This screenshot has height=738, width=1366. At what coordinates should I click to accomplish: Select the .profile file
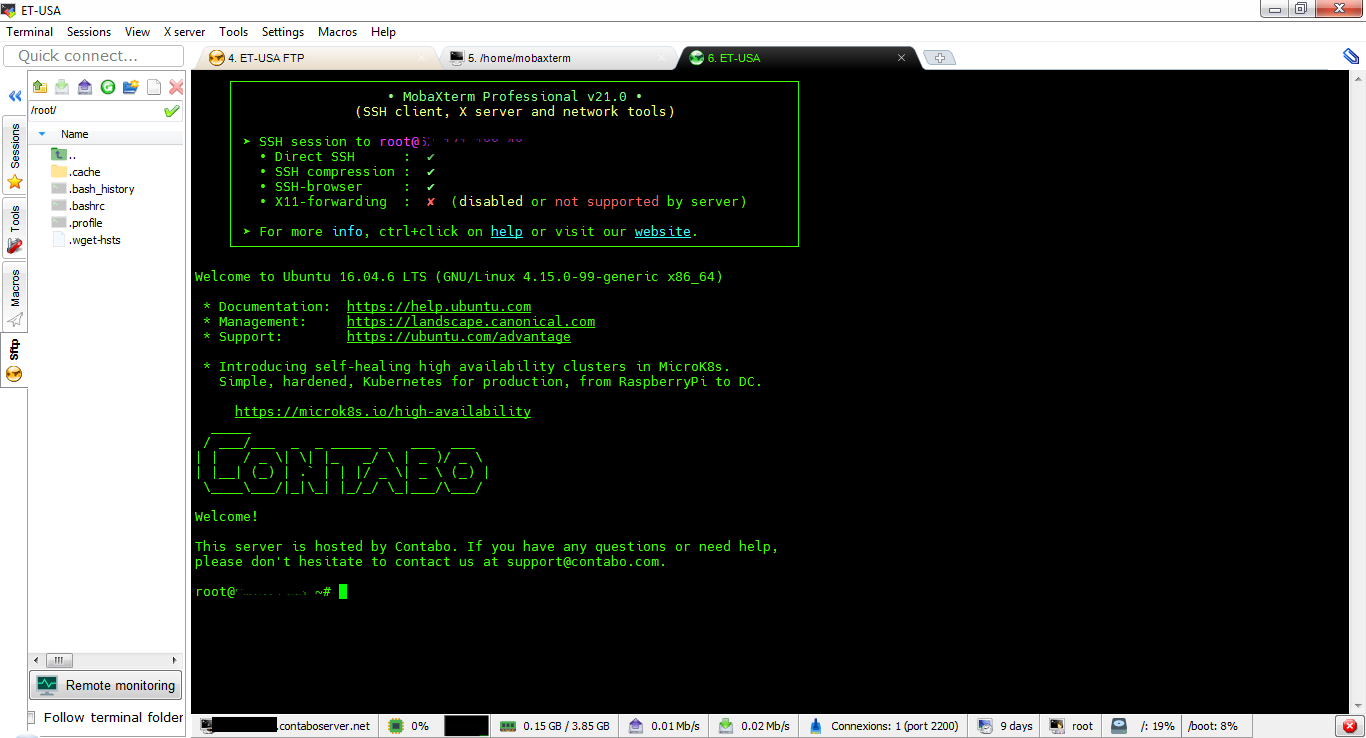pos(77,223)
